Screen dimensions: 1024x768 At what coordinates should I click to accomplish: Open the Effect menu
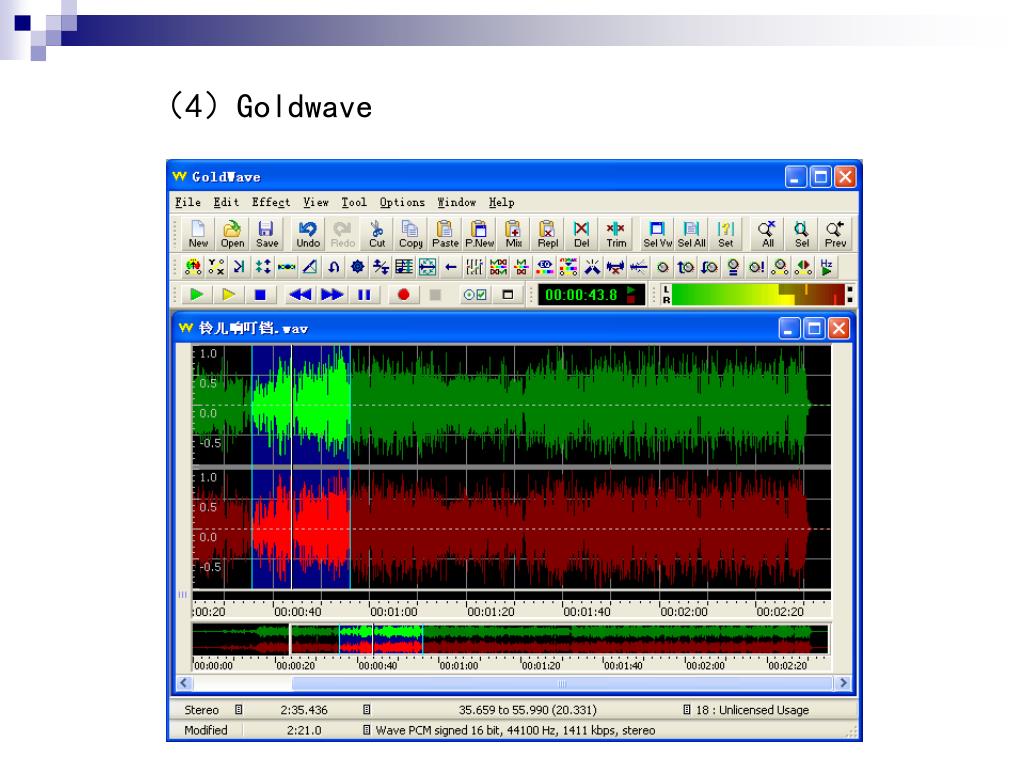point(270,202)
